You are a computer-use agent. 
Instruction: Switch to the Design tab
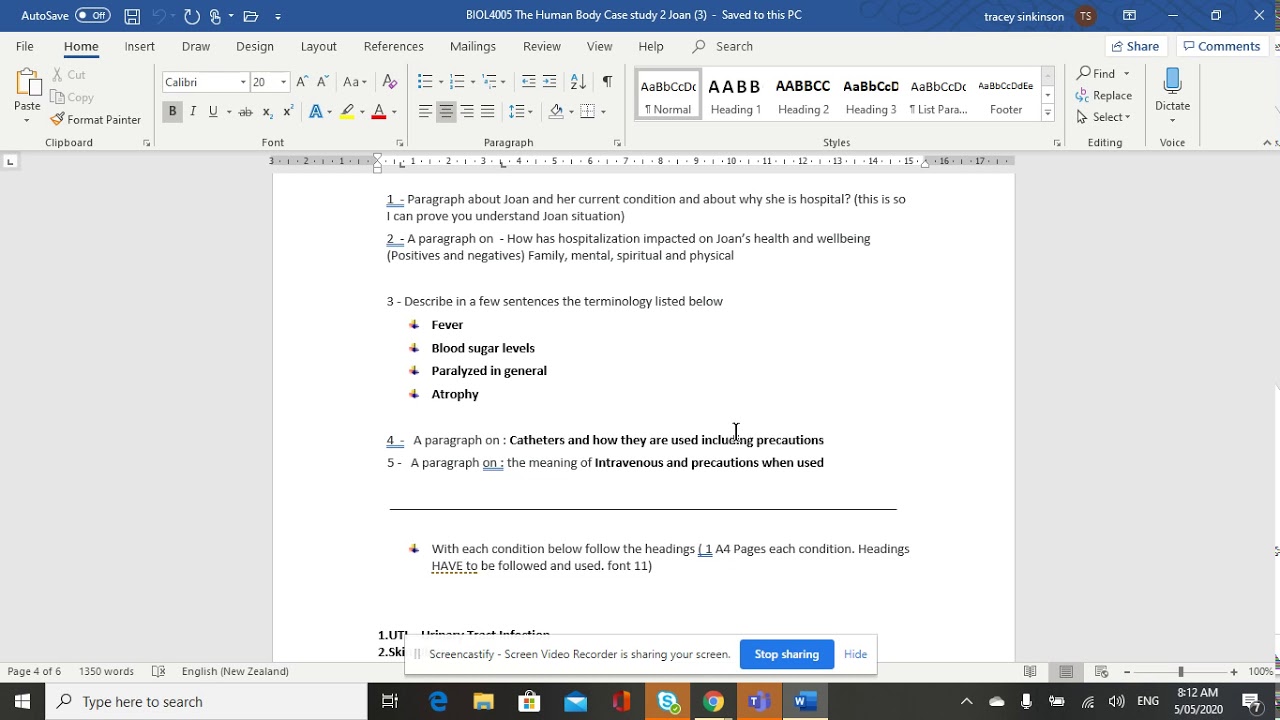coord(255,46)
